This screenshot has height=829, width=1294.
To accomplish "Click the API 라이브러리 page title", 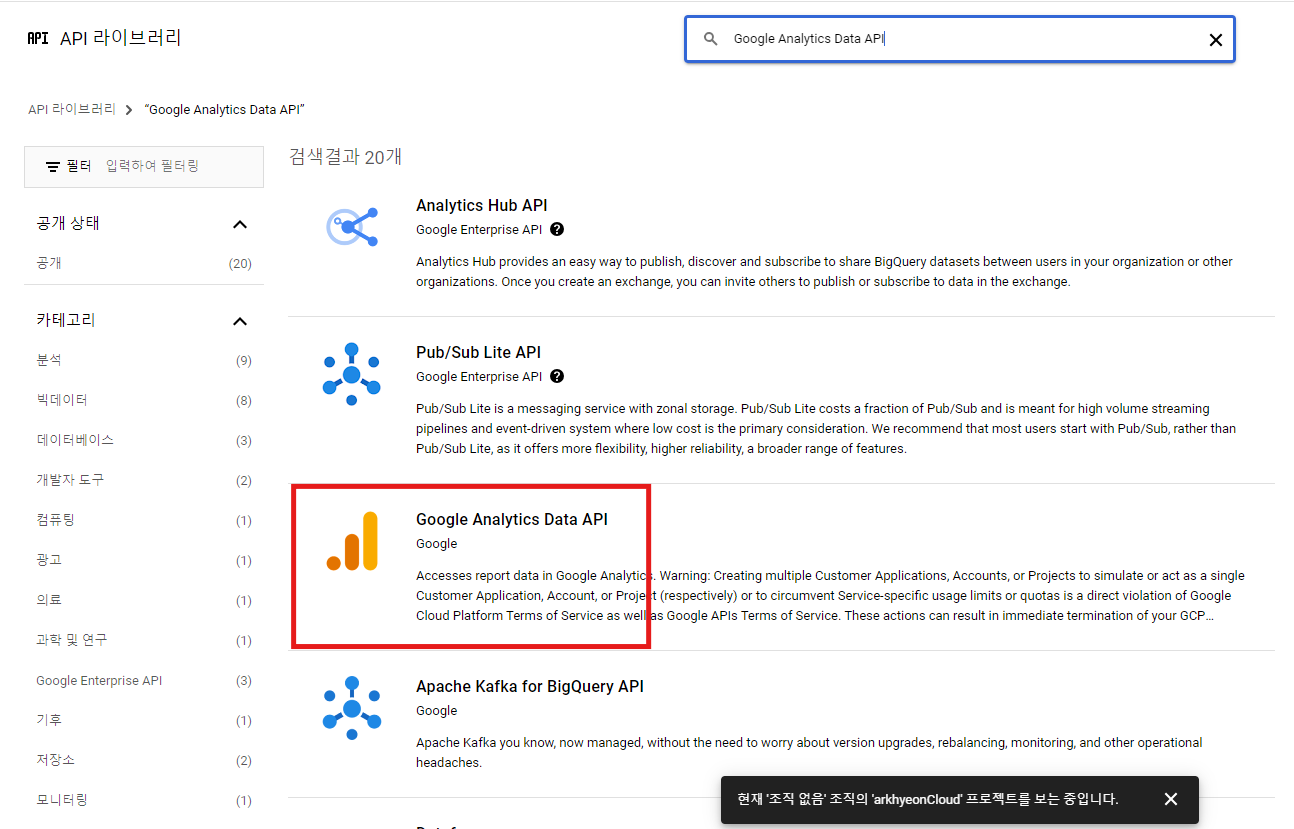I will coord(121,39).
